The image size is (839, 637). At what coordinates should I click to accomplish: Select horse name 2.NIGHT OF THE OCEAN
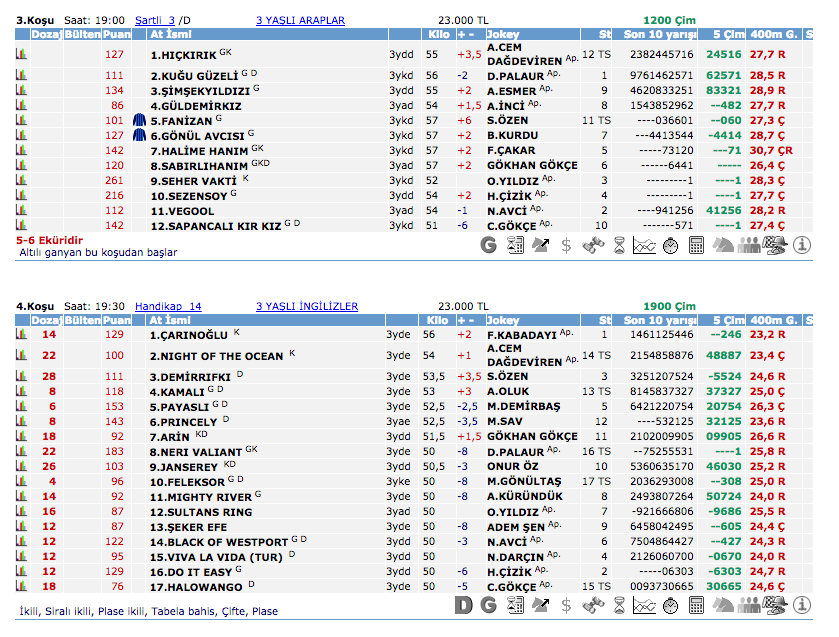(217, 355)
